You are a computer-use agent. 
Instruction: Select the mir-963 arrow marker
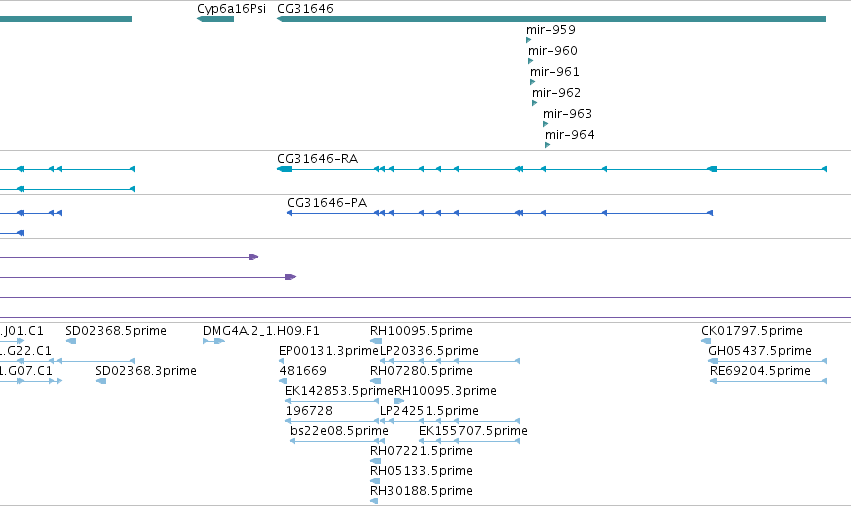(x=545, y=124)
